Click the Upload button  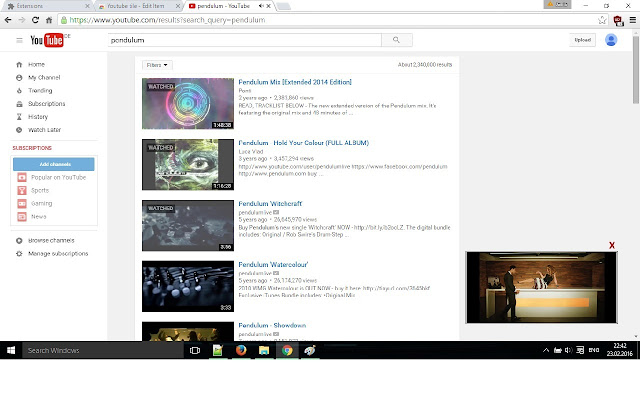582,40
